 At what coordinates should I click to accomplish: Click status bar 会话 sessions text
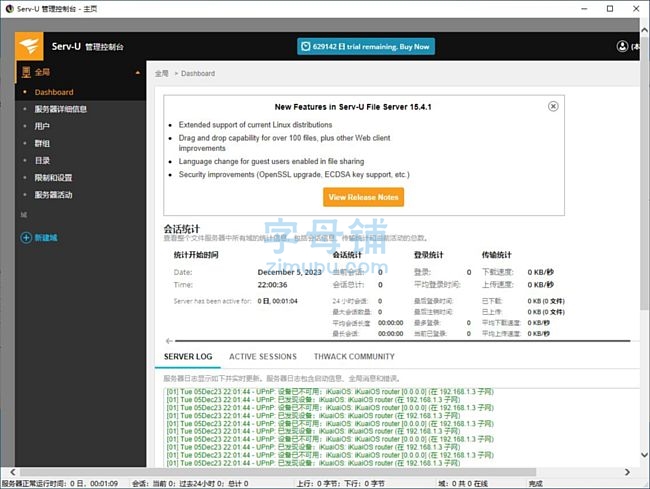pyautogui.click(x=190, y=484)
